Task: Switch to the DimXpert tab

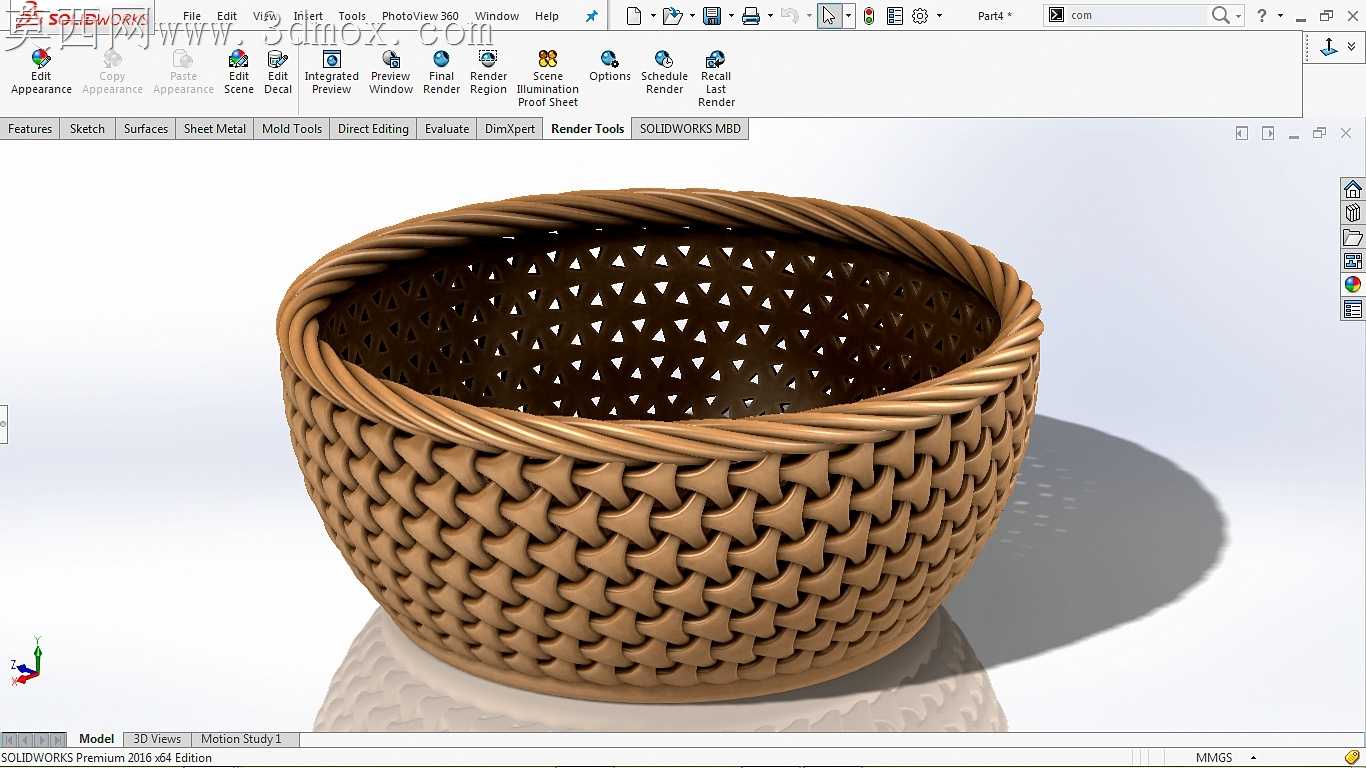Action: point(510,129)
